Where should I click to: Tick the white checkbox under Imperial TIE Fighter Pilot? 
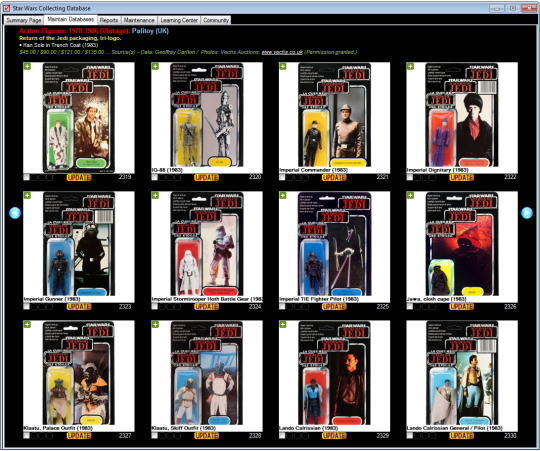[x=282, y=306]
